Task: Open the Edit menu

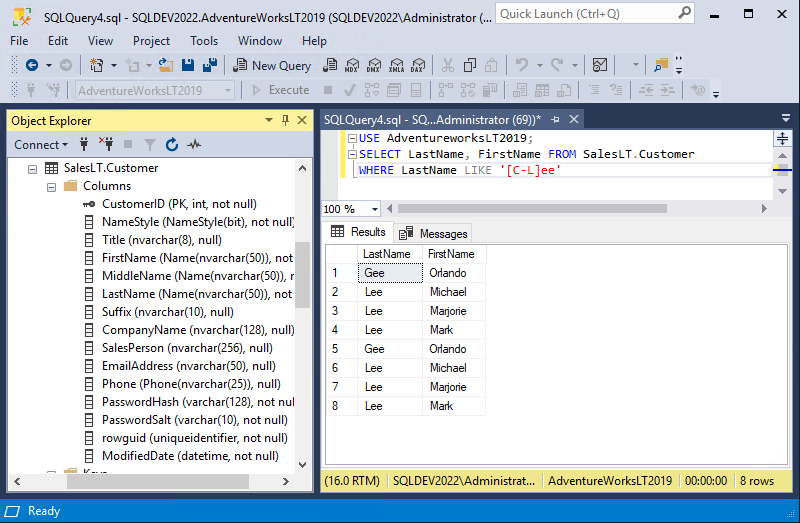Action: click(58, 41)
